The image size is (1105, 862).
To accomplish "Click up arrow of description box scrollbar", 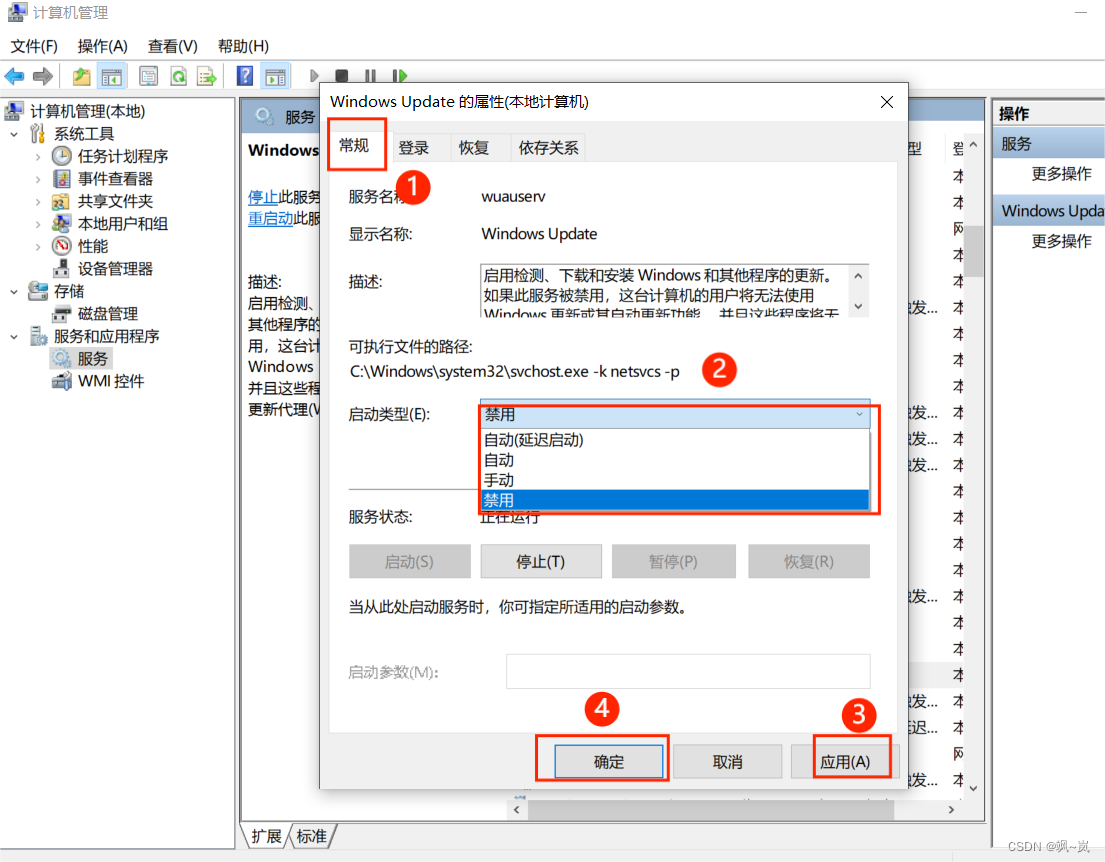I will point(858,276).
